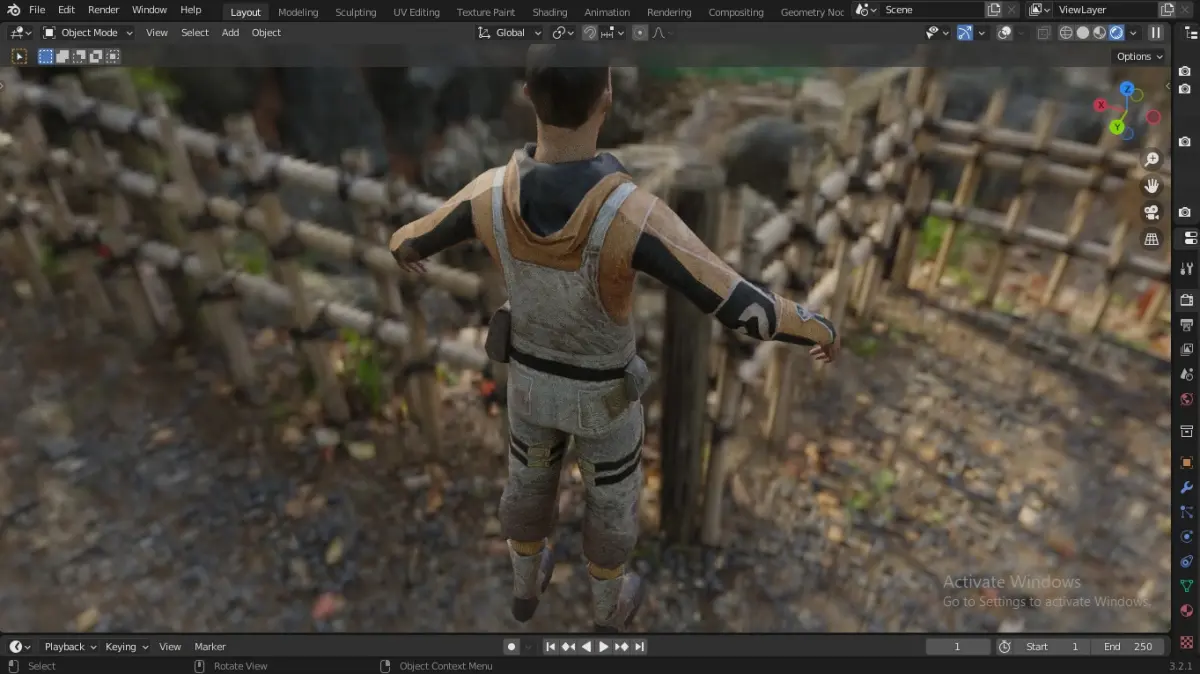Viewport: 1200px width, 674px height.
Task: Select the Intersect selection mode icon
Action: pyautogui.click(x=113, y=56)
